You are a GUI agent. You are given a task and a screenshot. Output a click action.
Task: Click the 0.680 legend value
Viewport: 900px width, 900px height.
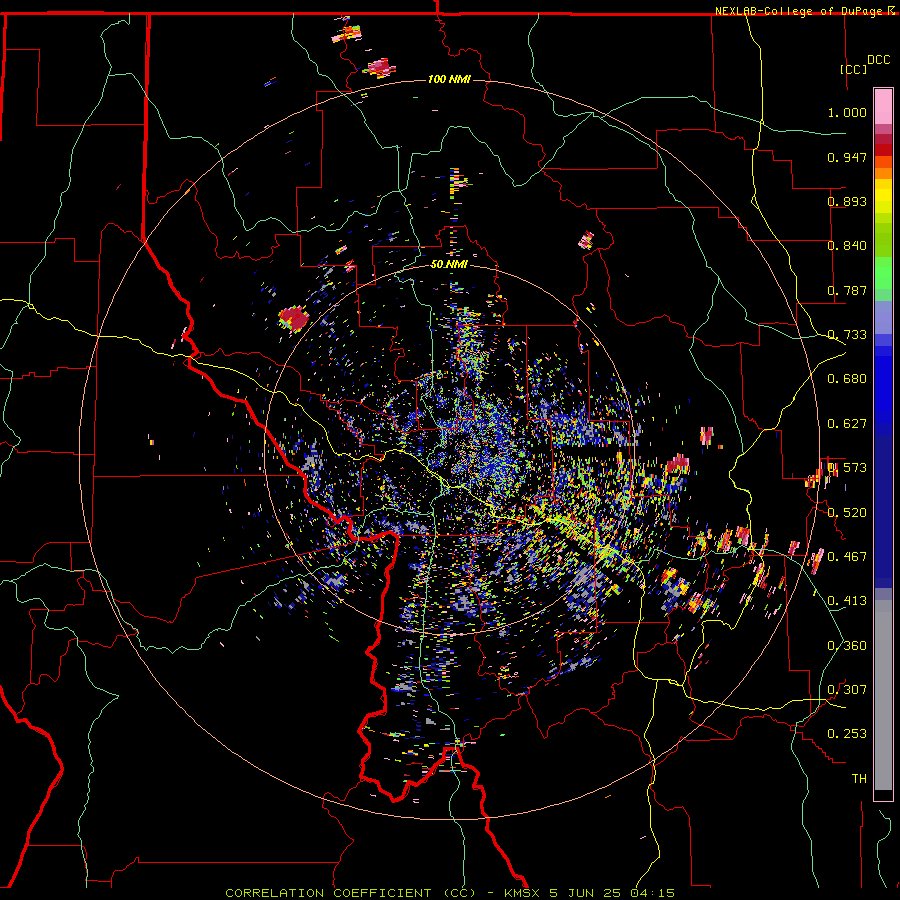847,379
